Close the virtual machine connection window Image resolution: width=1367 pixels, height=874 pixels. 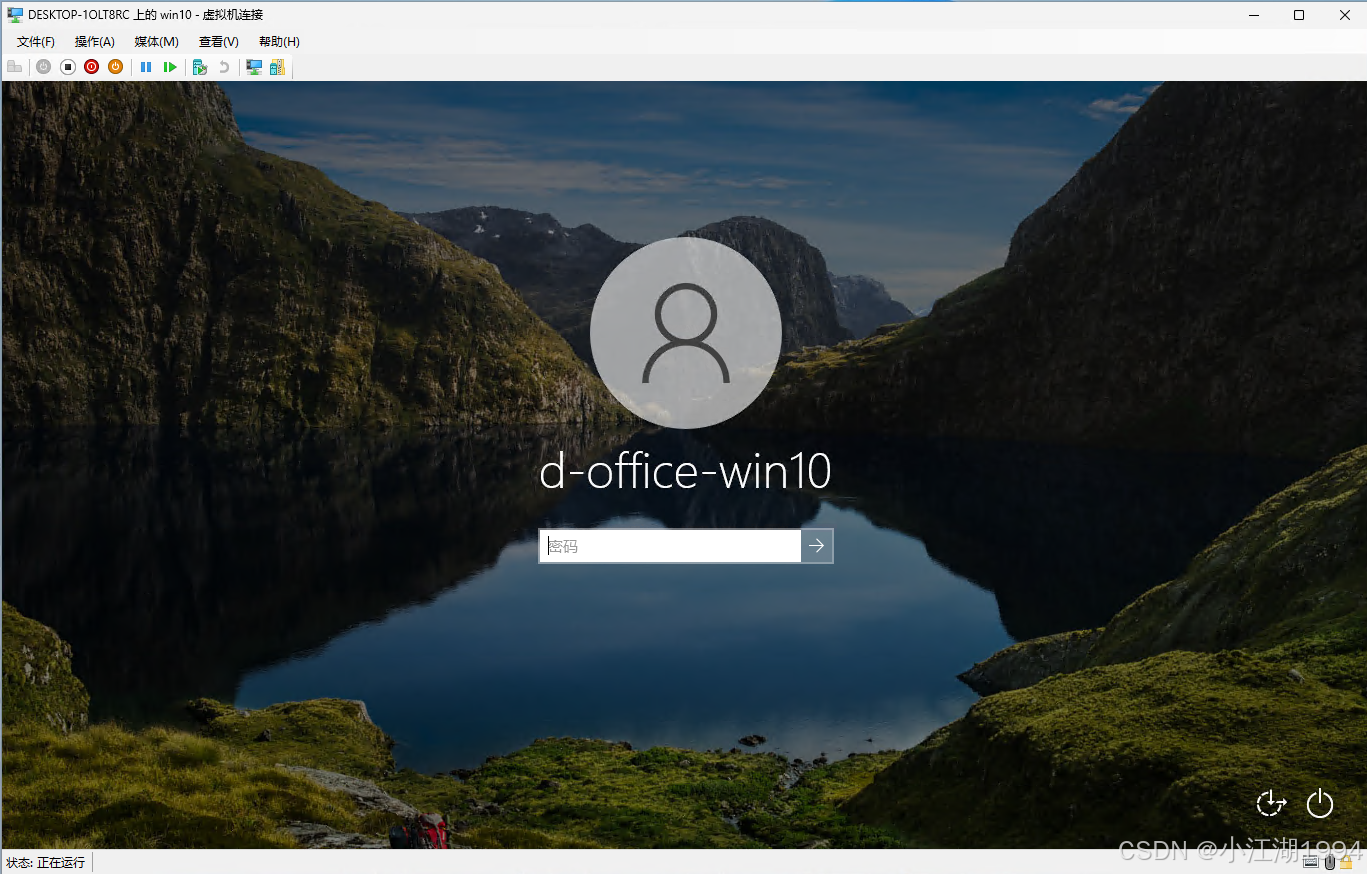click(1344, 15)
